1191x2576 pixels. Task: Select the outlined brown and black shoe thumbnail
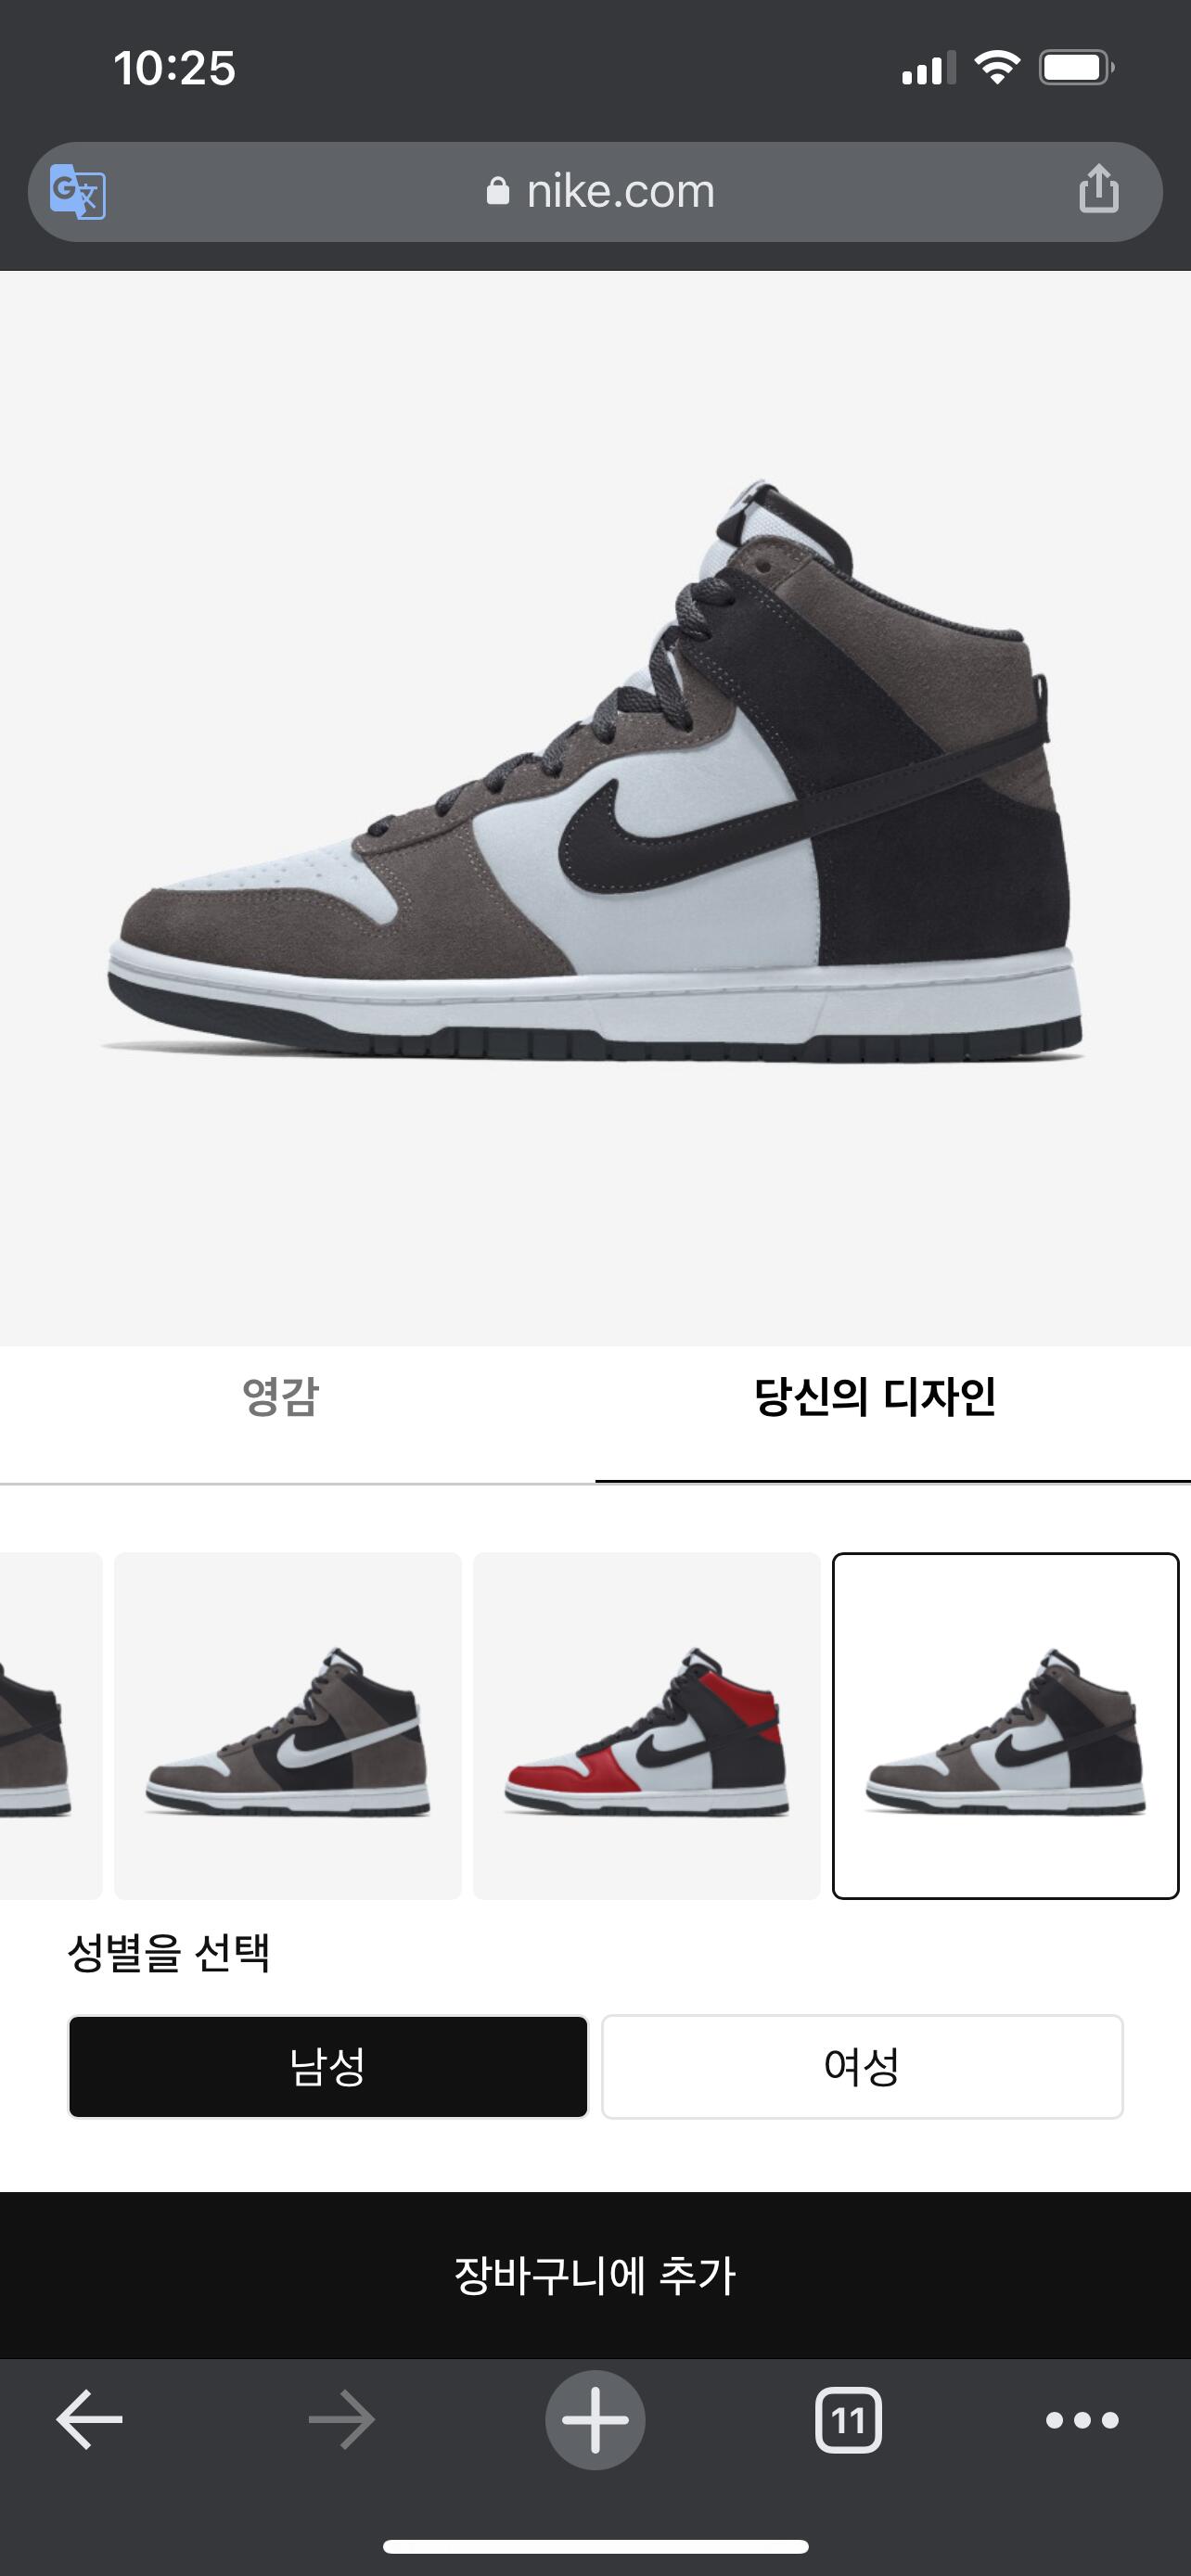point(1005,1725)
